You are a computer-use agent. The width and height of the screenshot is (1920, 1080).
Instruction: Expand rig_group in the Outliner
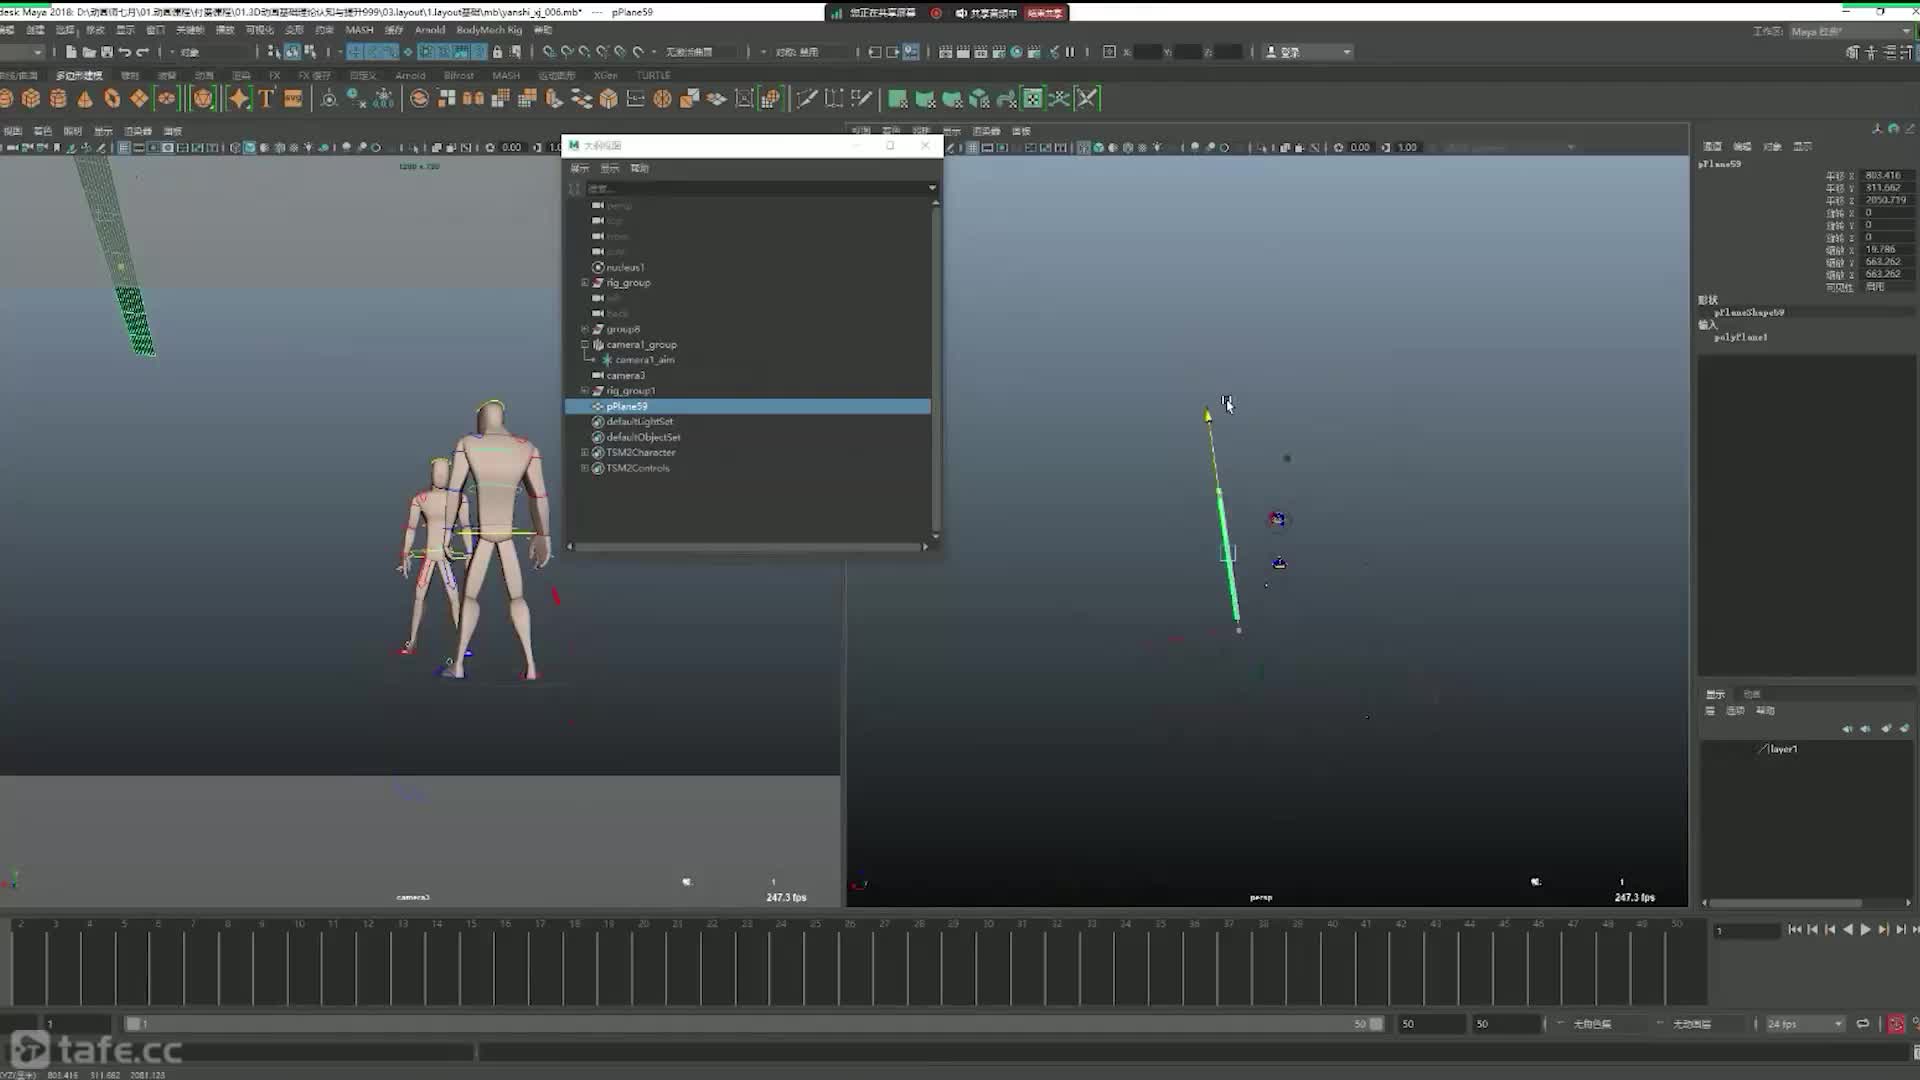[x=585, y=283]
